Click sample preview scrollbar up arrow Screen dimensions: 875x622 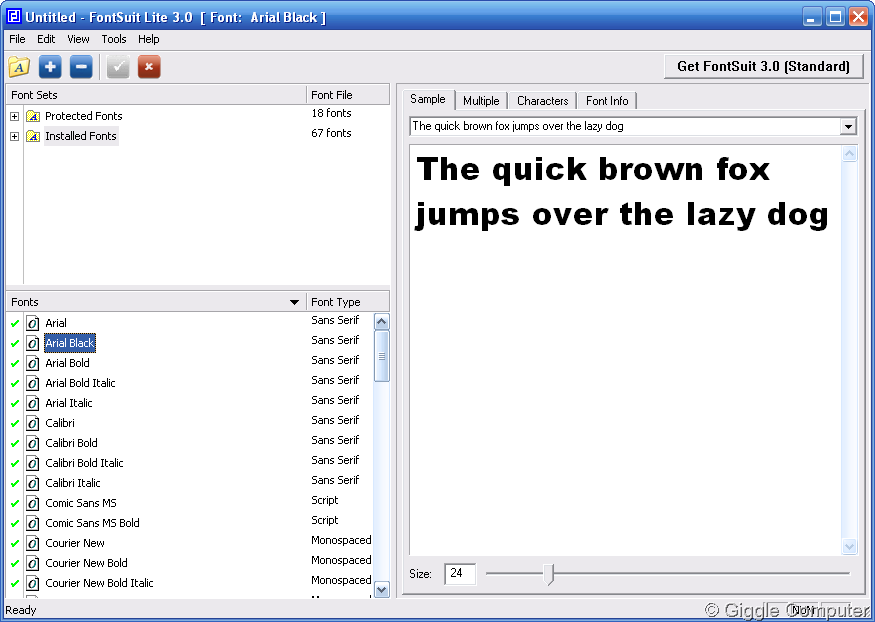coord(849,154)
